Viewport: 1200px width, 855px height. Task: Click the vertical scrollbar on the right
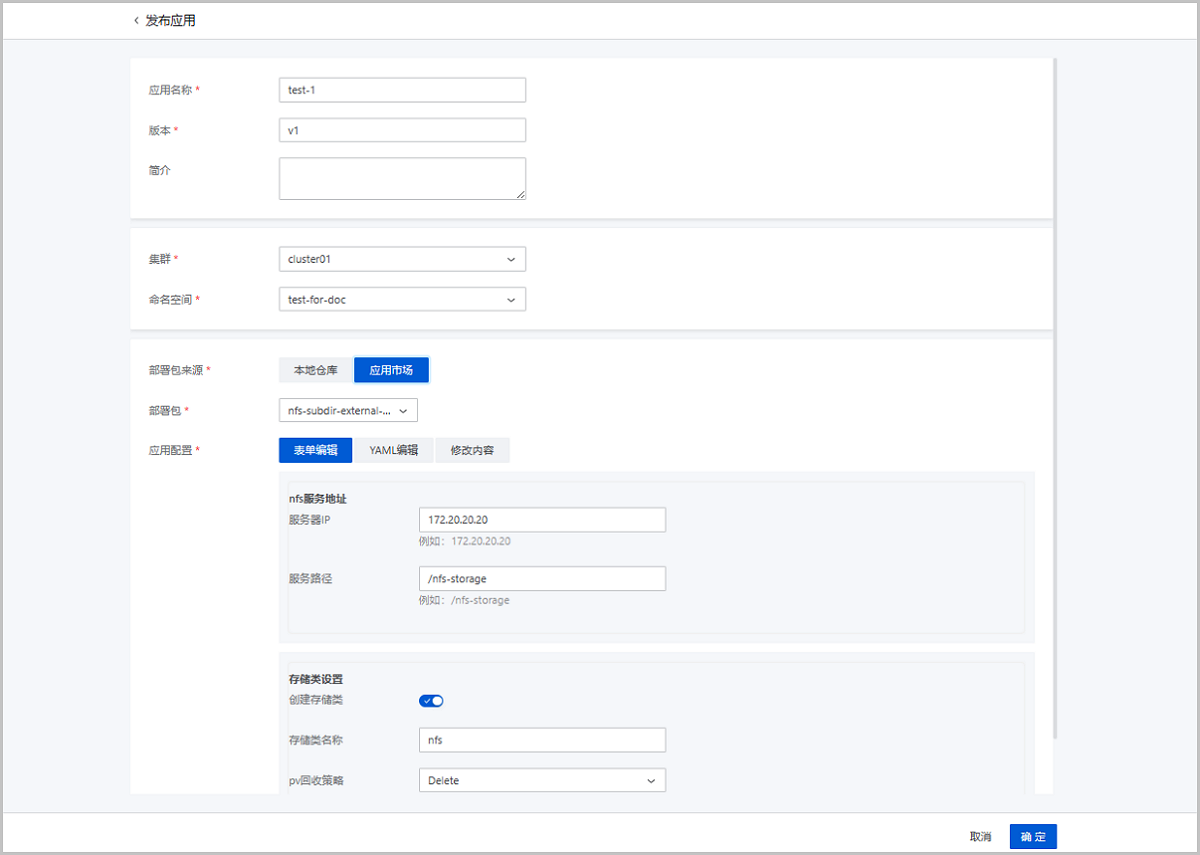pos(1055,400)
